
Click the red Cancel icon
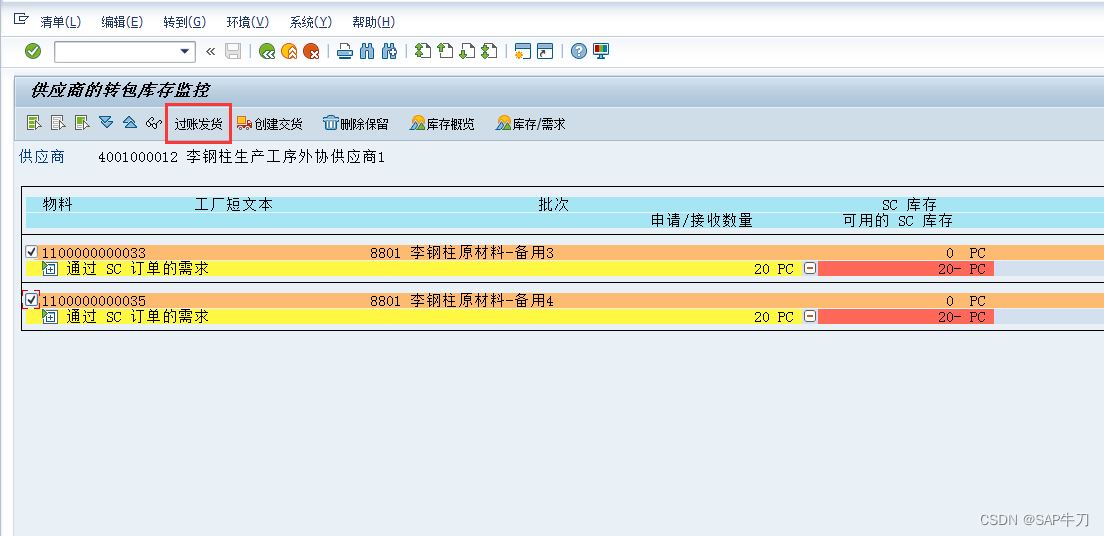(311, 51)
